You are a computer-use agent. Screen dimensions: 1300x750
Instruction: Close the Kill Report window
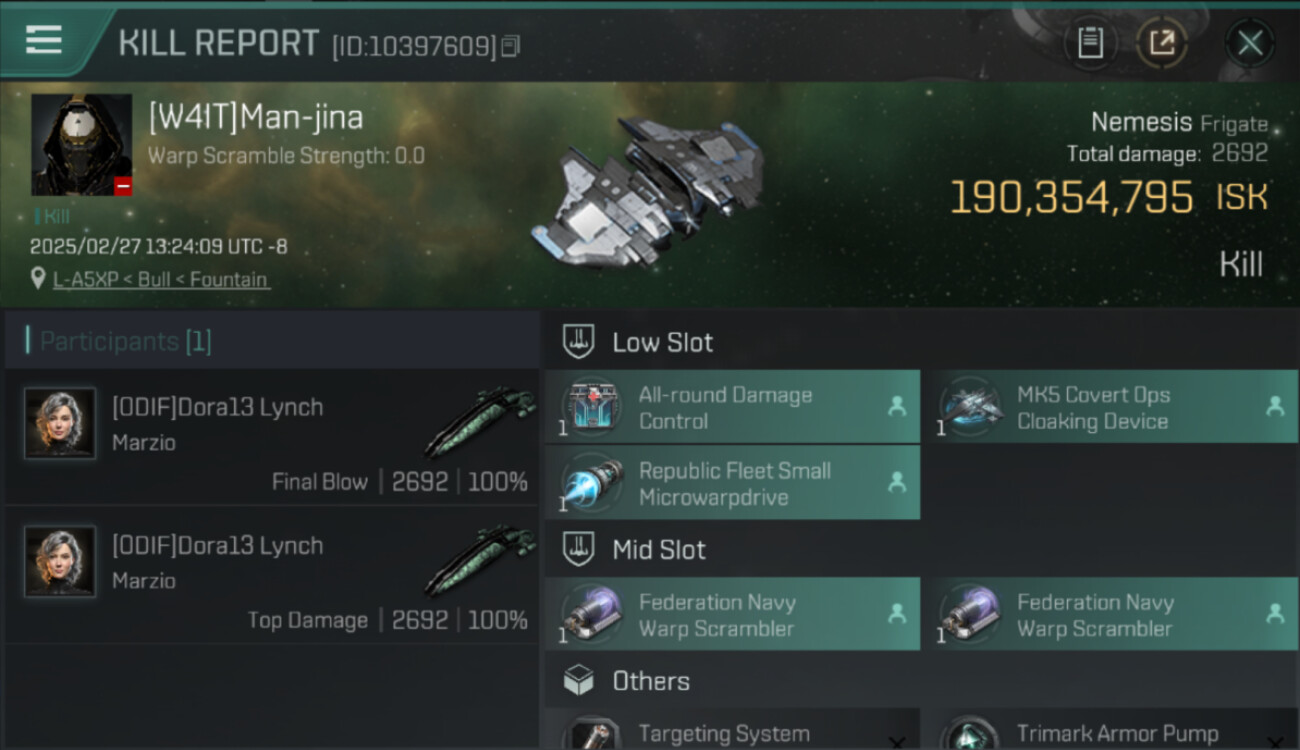(x=1249, y=42)
